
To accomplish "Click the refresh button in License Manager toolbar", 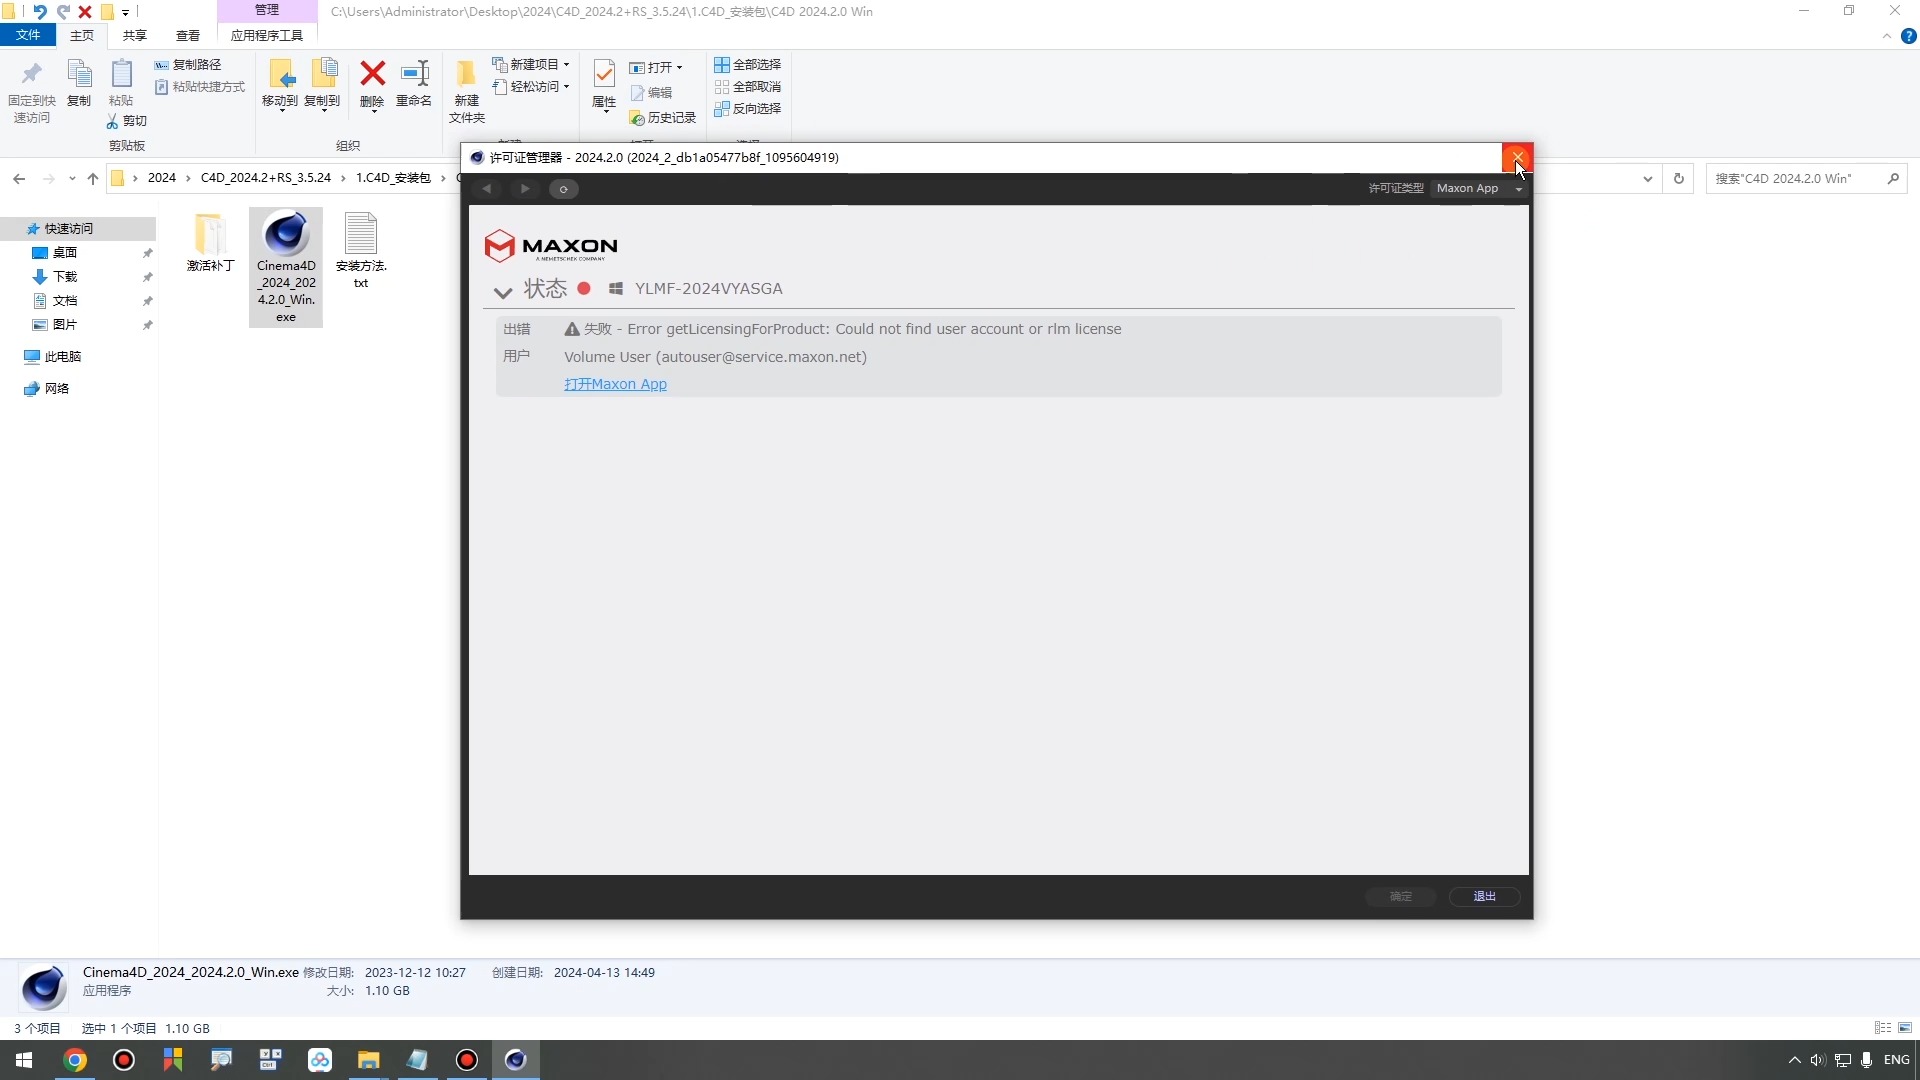I will [563, 189].
